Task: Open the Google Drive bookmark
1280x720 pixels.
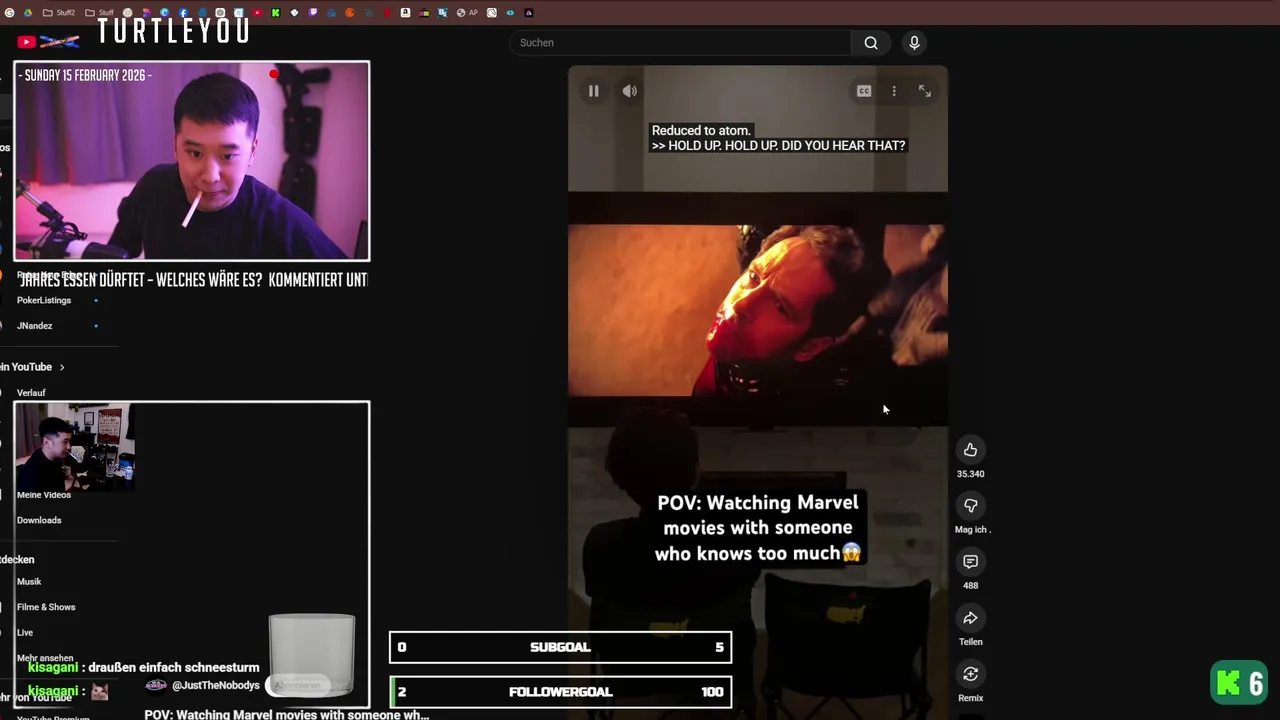Action: [x=28, y=13]
